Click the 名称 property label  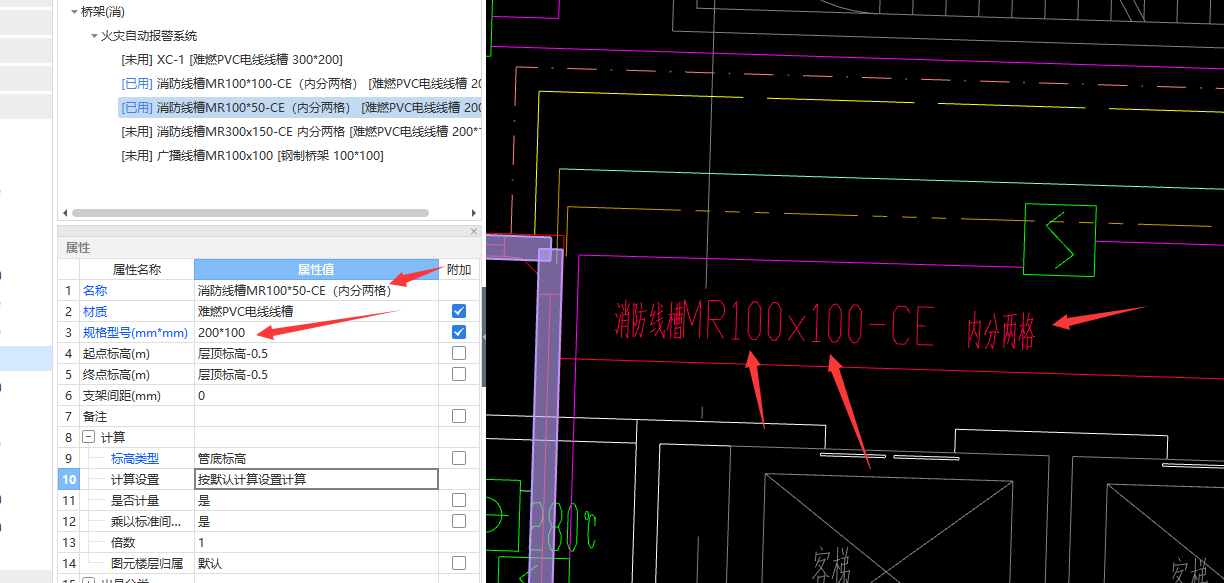(x=94, y=290)
